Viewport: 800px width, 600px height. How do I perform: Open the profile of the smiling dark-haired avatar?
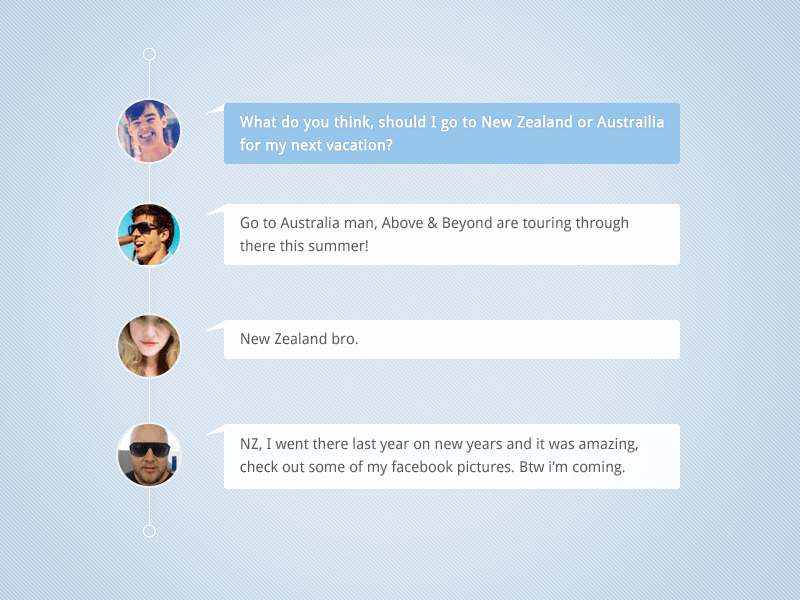click(149, 131)
